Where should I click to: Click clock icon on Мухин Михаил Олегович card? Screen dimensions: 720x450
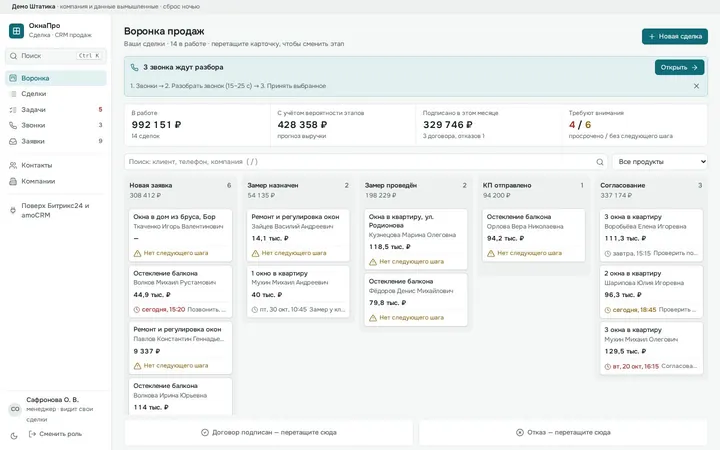[x=608, y=366]
